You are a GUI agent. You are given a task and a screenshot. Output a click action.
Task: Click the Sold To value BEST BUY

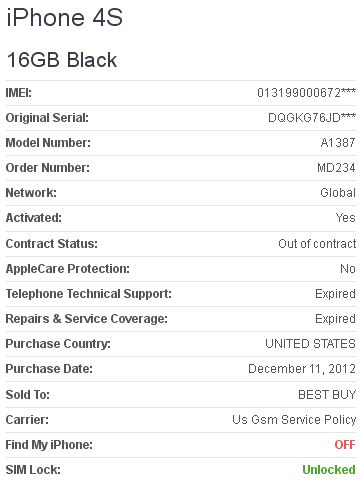pos(327,395)
